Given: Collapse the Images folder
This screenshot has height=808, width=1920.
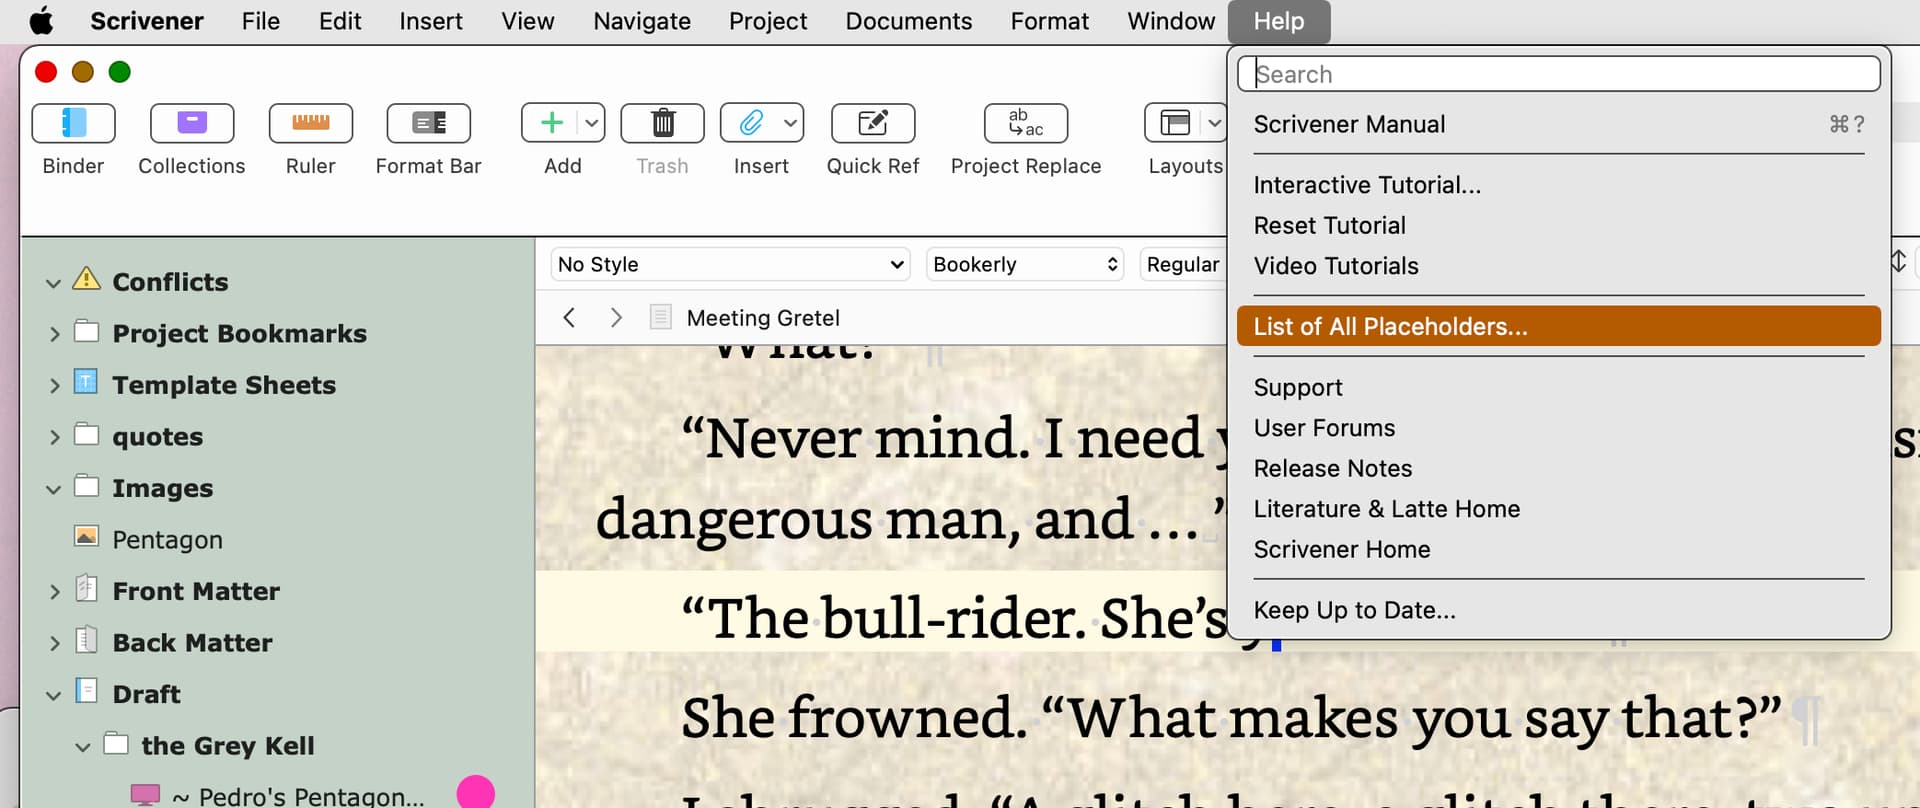Looking at the screenshot, I should (54, 490).
